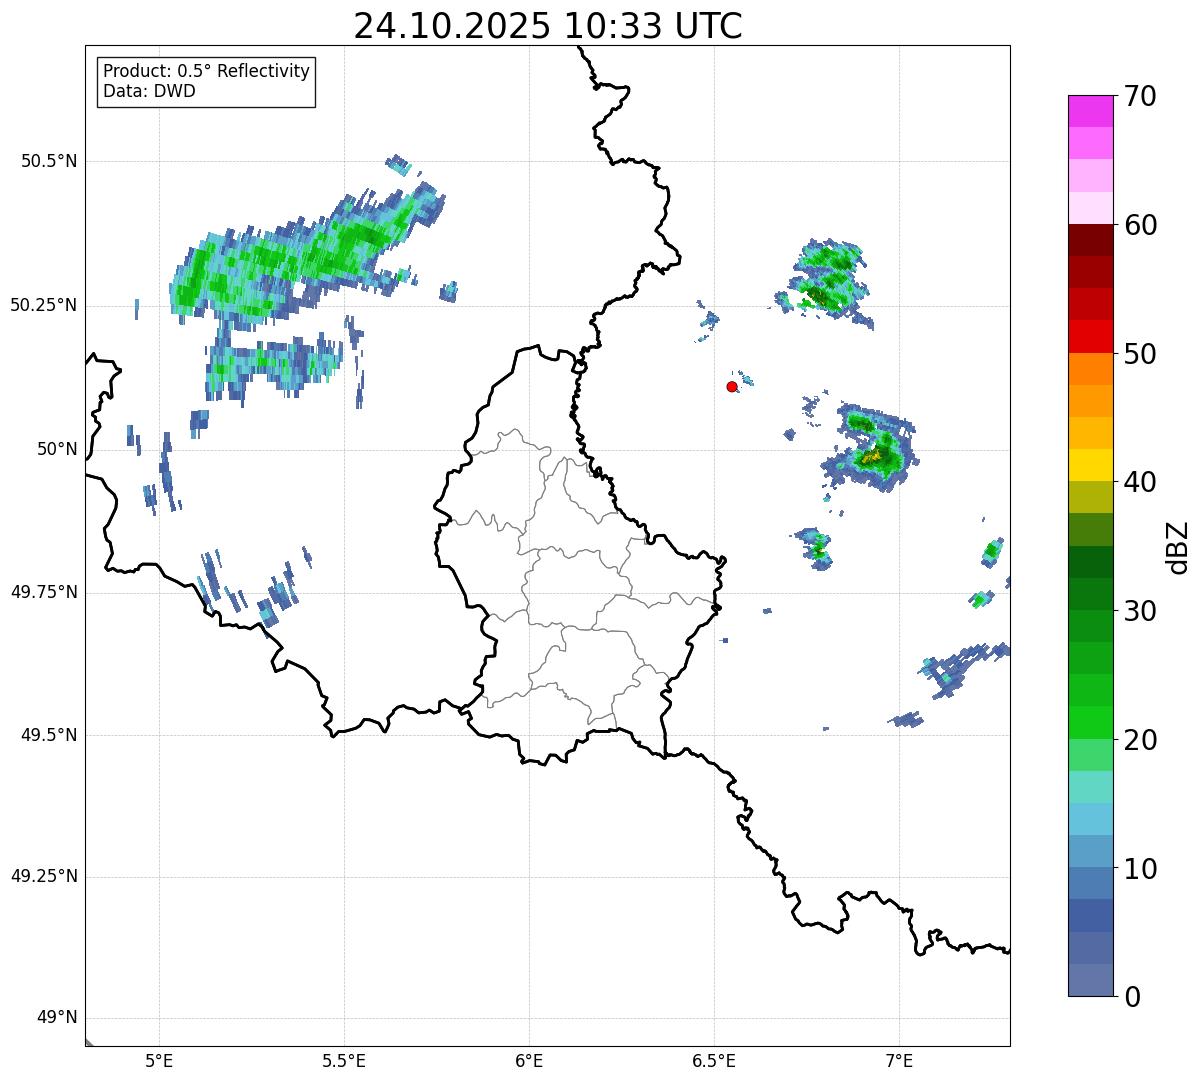Click the "49.25°N" latitude label
The width and height of the screenshot is (1202, 1081).
click(44, 877)
